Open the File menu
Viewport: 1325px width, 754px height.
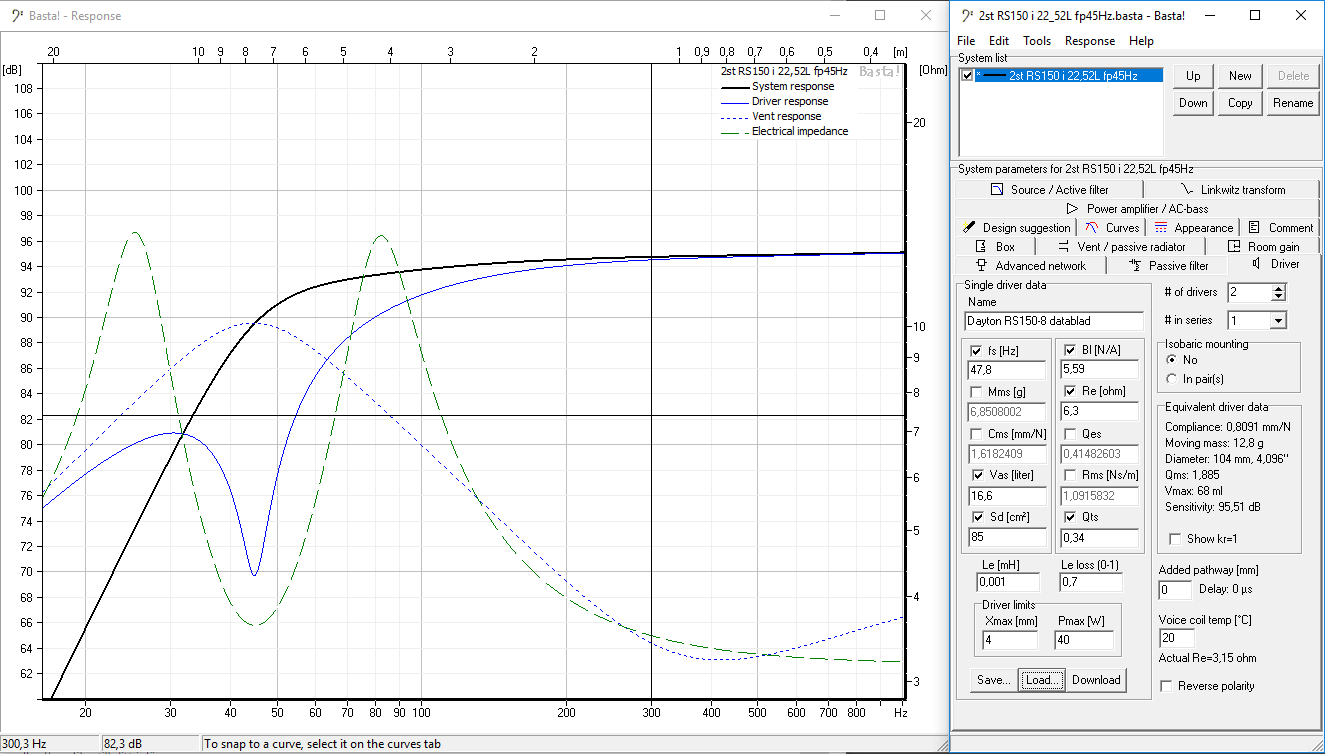click(x=966, y=41)
